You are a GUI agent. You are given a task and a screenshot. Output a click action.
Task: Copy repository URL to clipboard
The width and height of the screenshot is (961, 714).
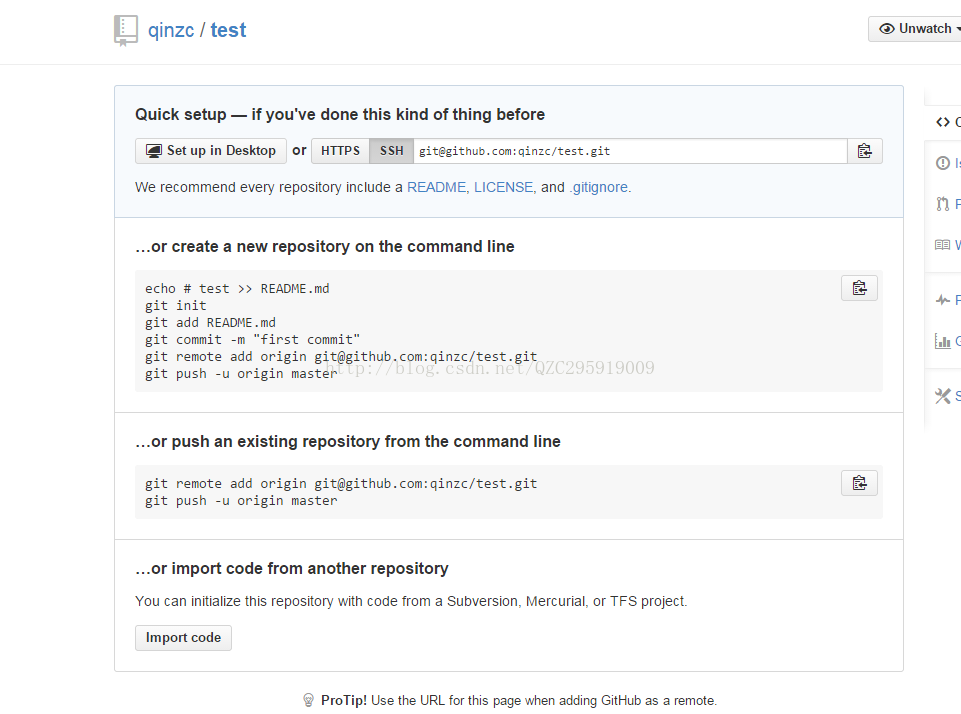865,151
